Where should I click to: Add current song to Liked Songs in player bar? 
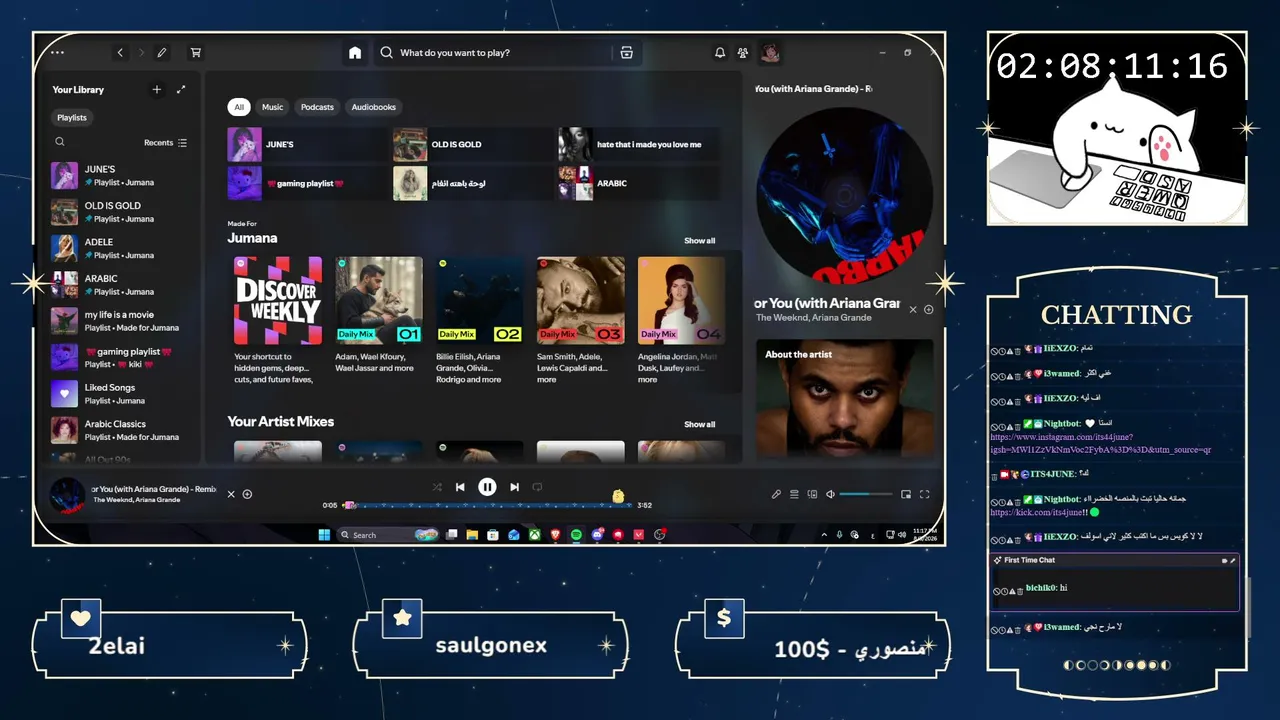(247, 494)
